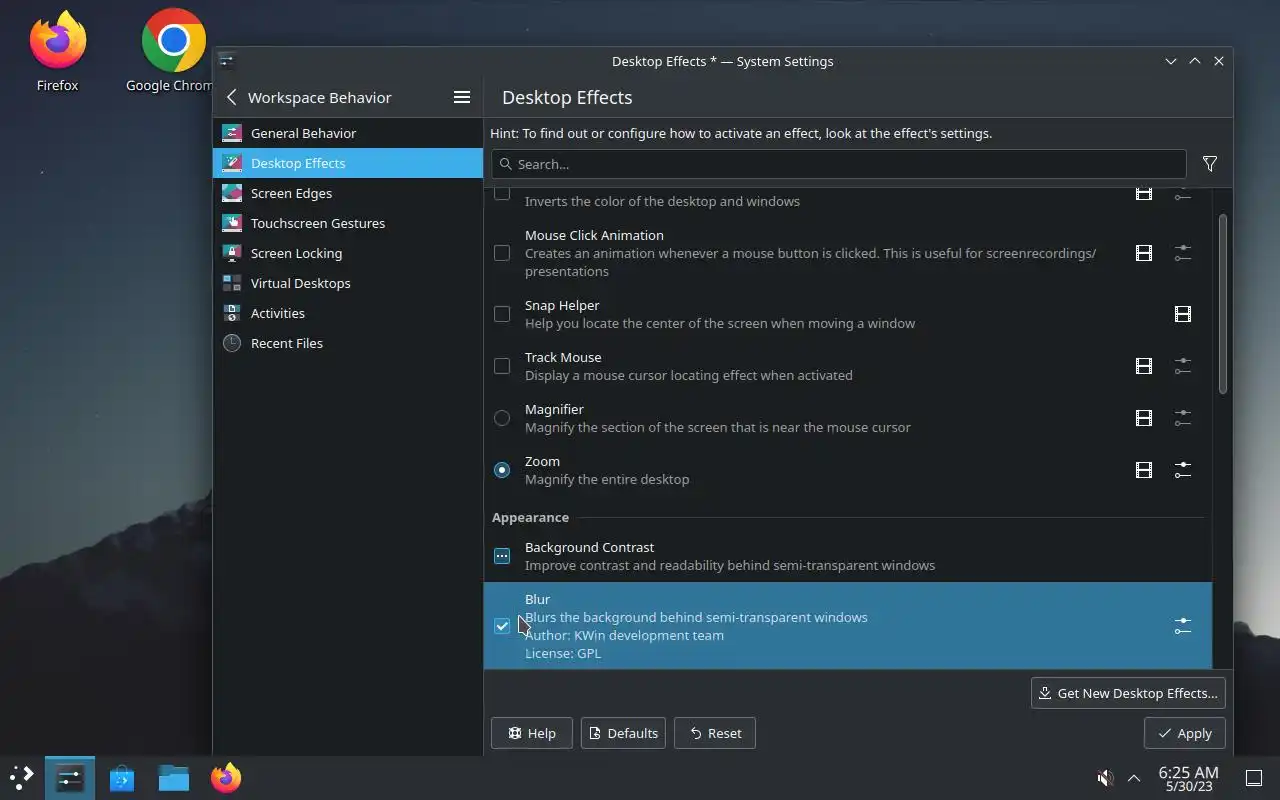The height and width of the screenshot is (800, 1280).
Task: Configure the Blur effect settings
Action: point(1183,626)
